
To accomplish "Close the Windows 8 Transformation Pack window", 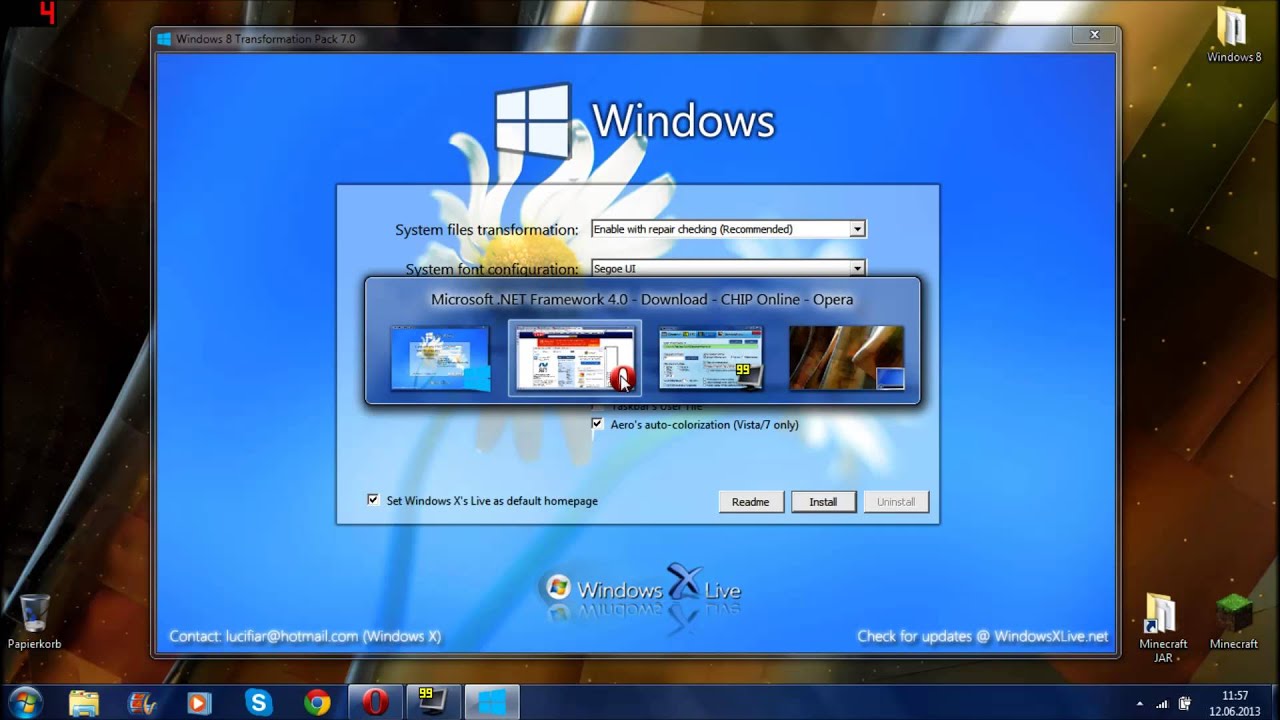I will 1094,35.
